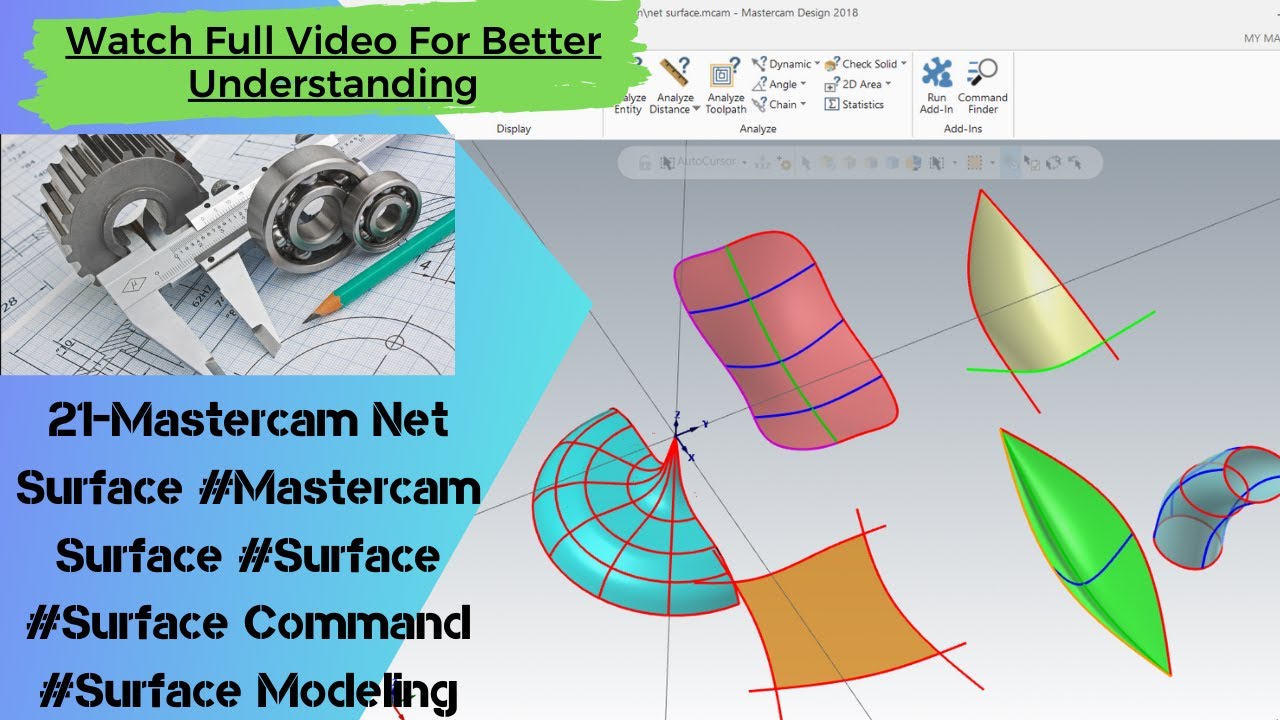This screenshot has height=720, width=1280.
Task: Click the last arrow icon on selection bar
Action: (x=1074, y=162)
